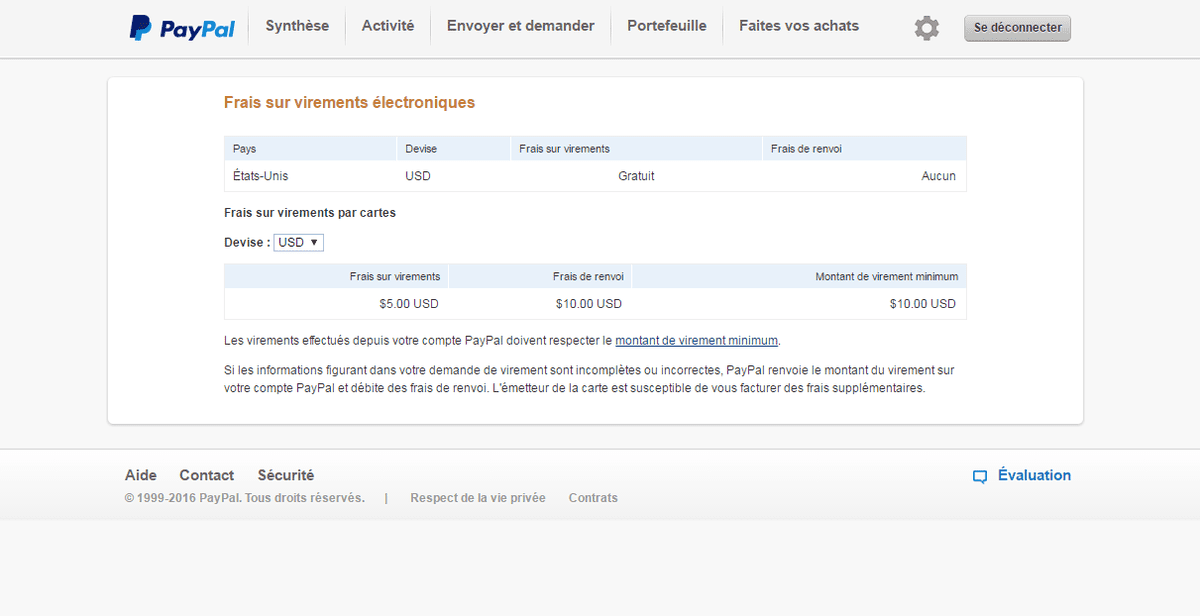
Task: Go to the Activité tab
Action: click(388, 26)
